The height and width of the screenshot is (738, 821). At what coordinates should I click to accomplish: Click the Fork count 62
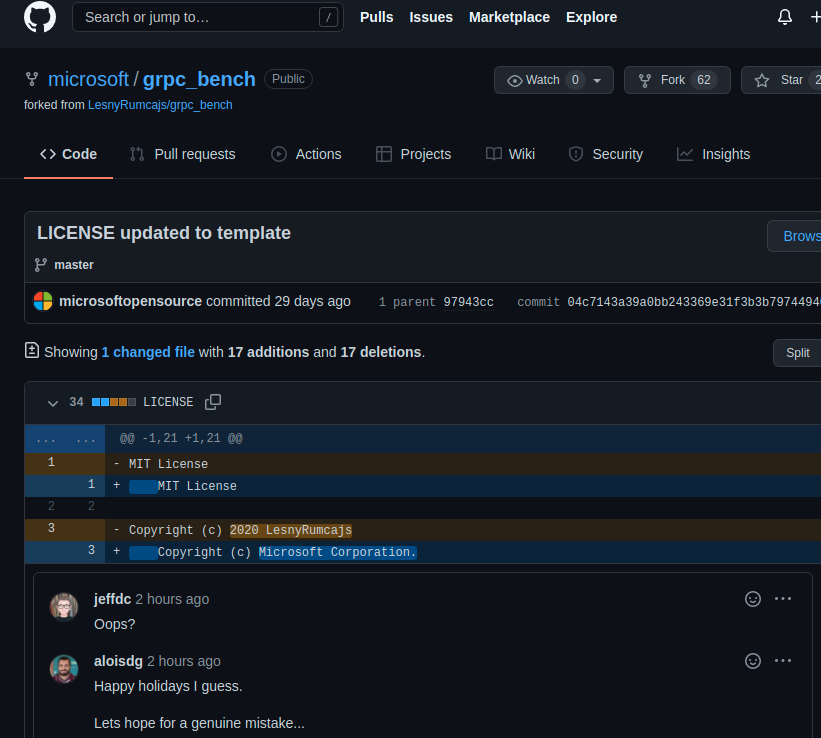pyautogui.click(x=704, y=80)
